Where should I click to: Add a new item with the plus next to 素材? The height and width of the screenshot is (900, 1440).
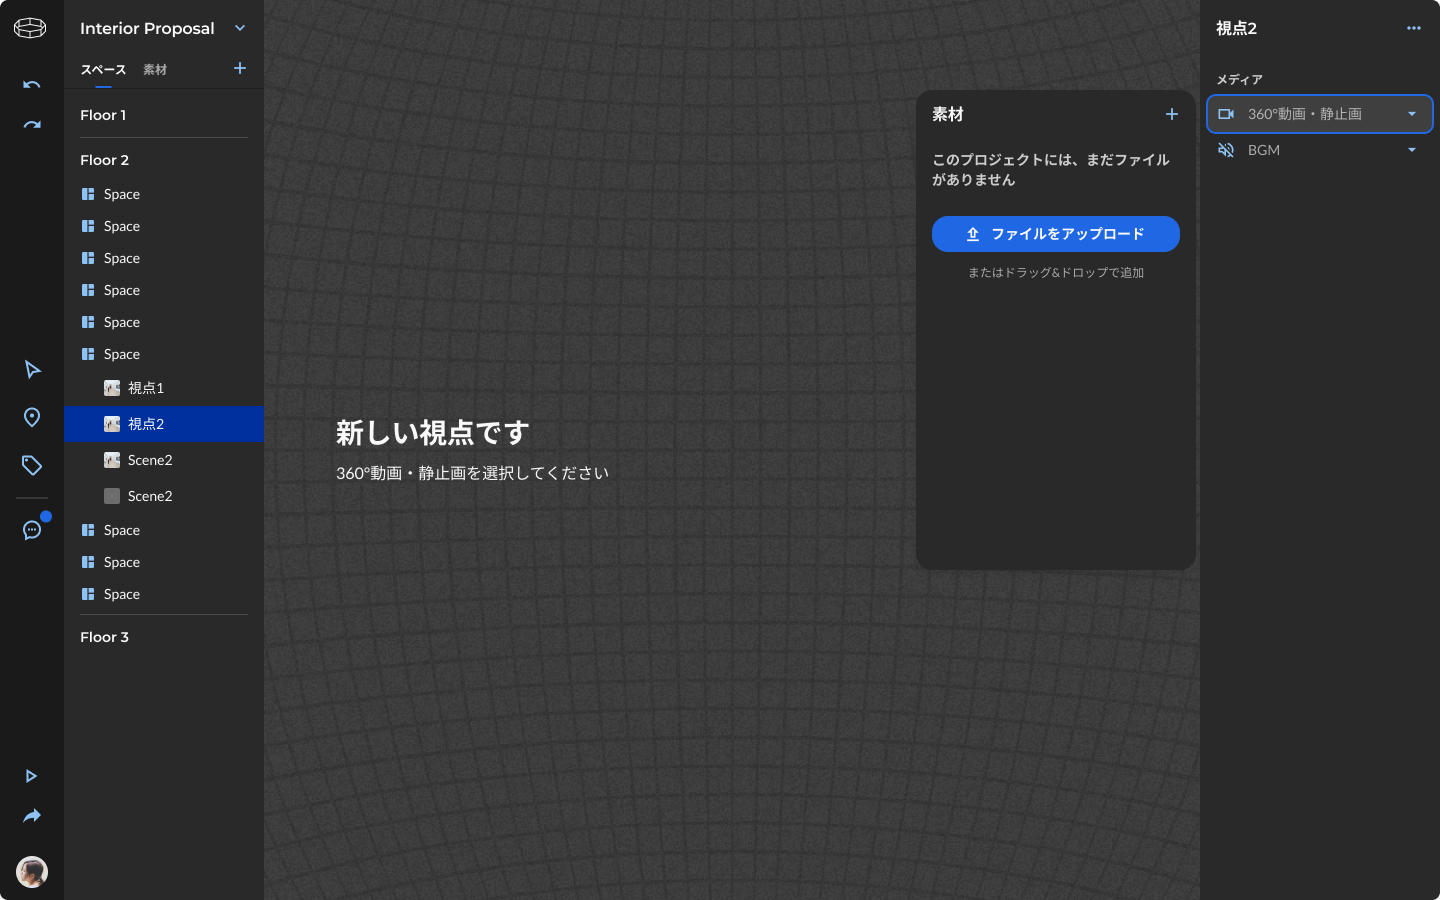tap(1171, 114)
